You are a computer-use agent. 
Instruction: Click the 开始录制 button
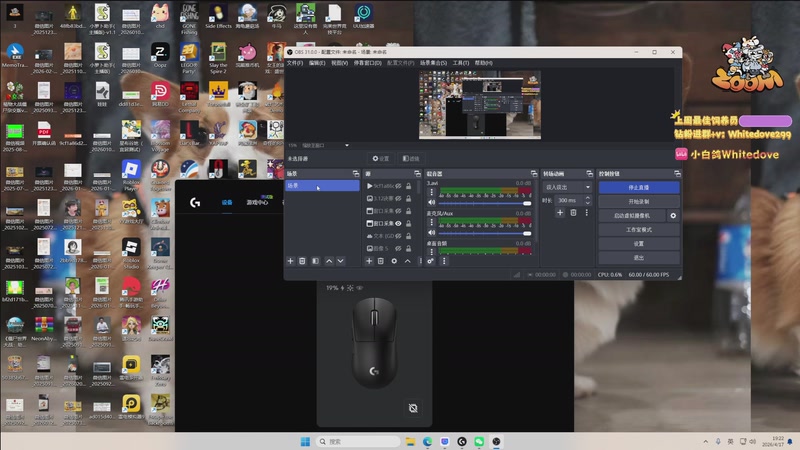639,201
